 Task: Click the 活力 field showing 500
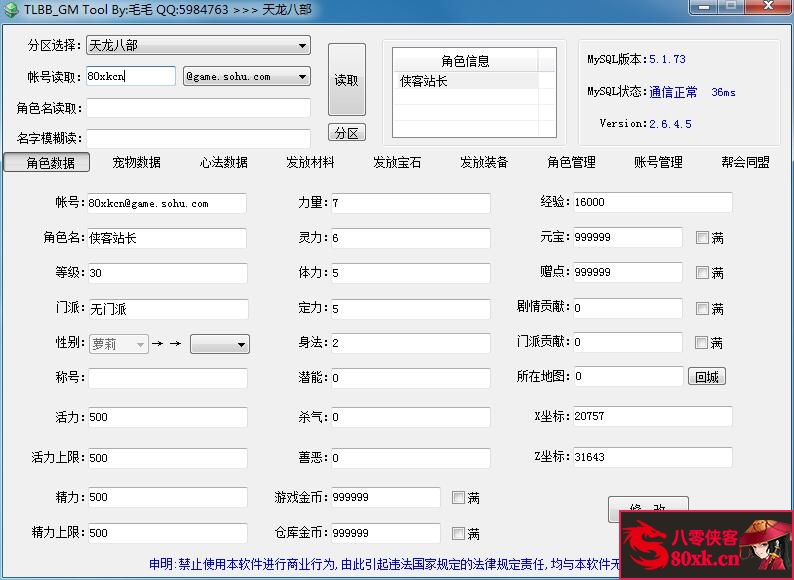168,417
